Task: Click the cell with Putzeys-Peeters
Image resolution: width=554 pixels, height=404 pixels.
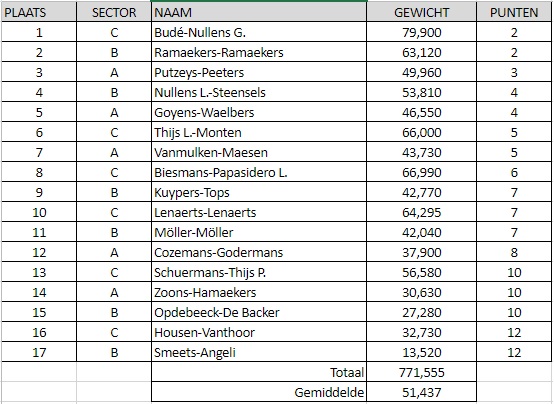Action: [x=259, y=72]
